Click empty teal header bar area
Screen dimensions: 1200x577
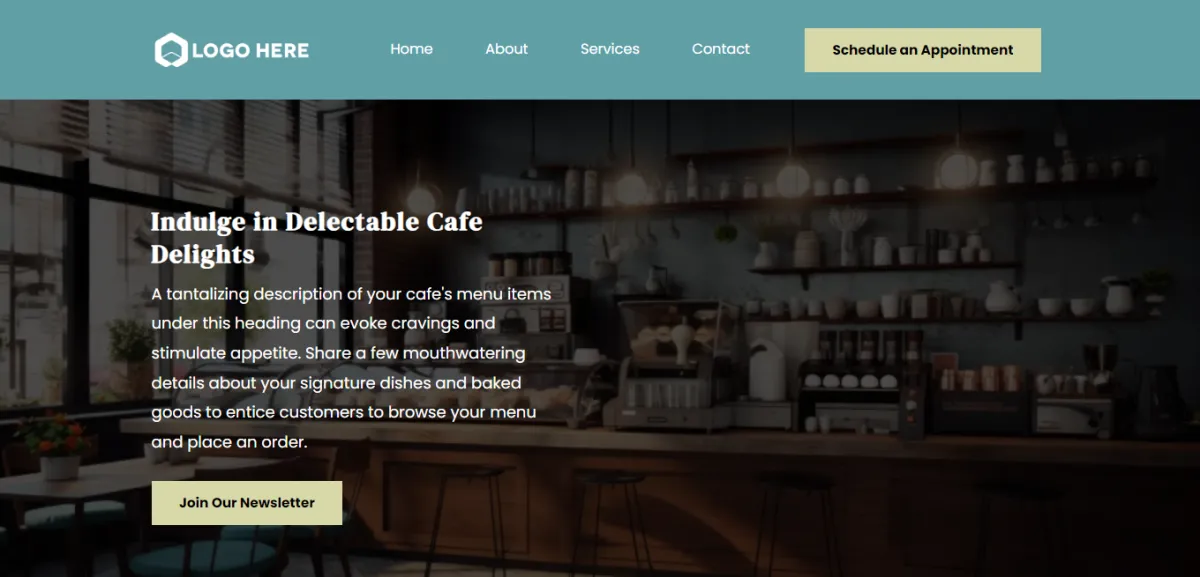coord(1120,50)
